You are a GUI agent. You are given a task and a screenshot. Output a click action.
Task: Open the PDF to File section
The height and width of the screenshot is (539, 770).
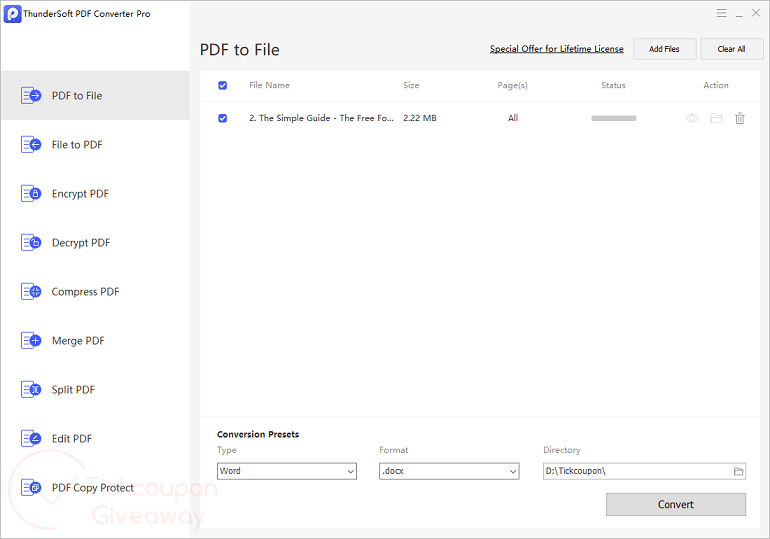[95, 95]
